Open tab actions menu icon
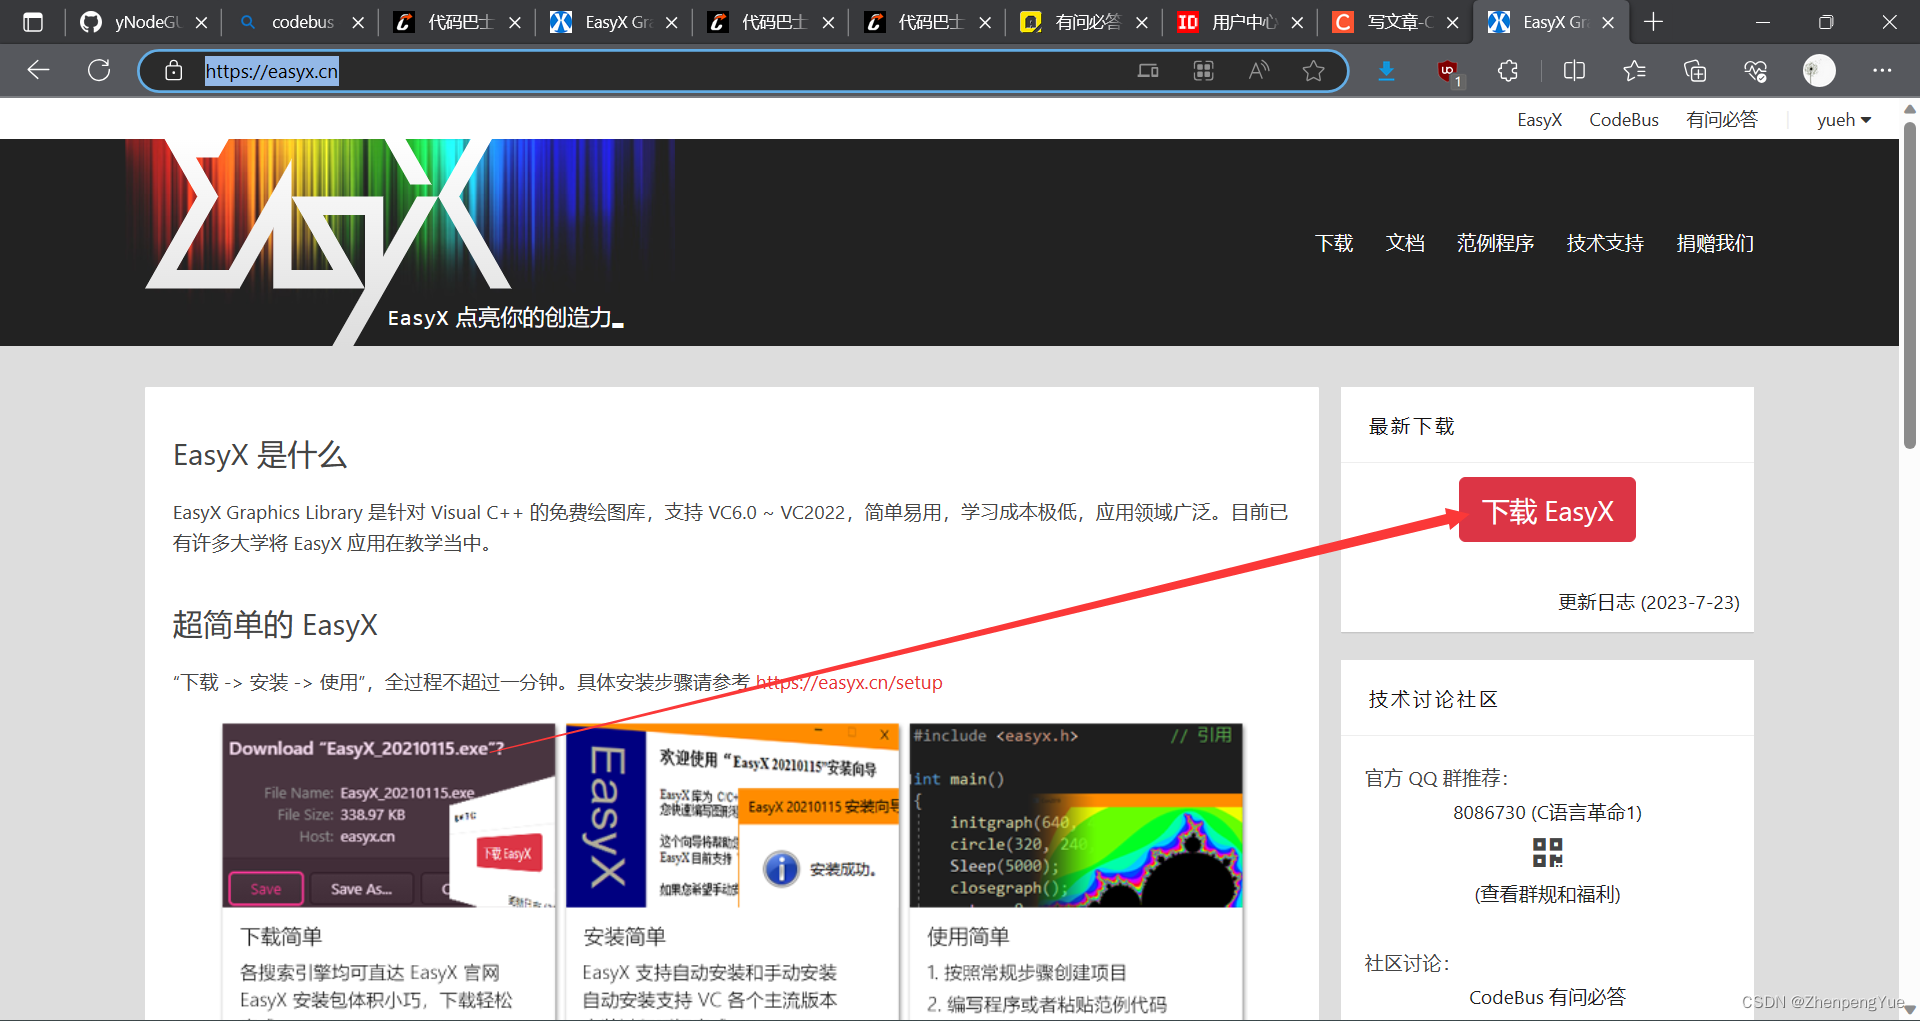Viewport: 1920px width, 1021px height. [33, 22]
